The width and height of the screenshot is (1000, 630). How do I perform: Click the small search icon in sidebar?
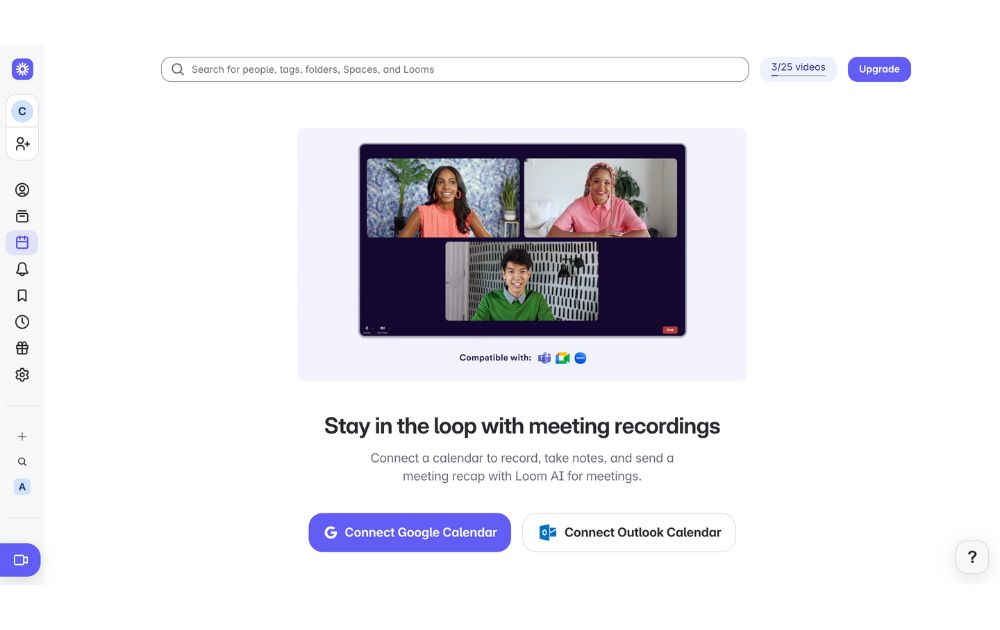[x=22, y=462]
